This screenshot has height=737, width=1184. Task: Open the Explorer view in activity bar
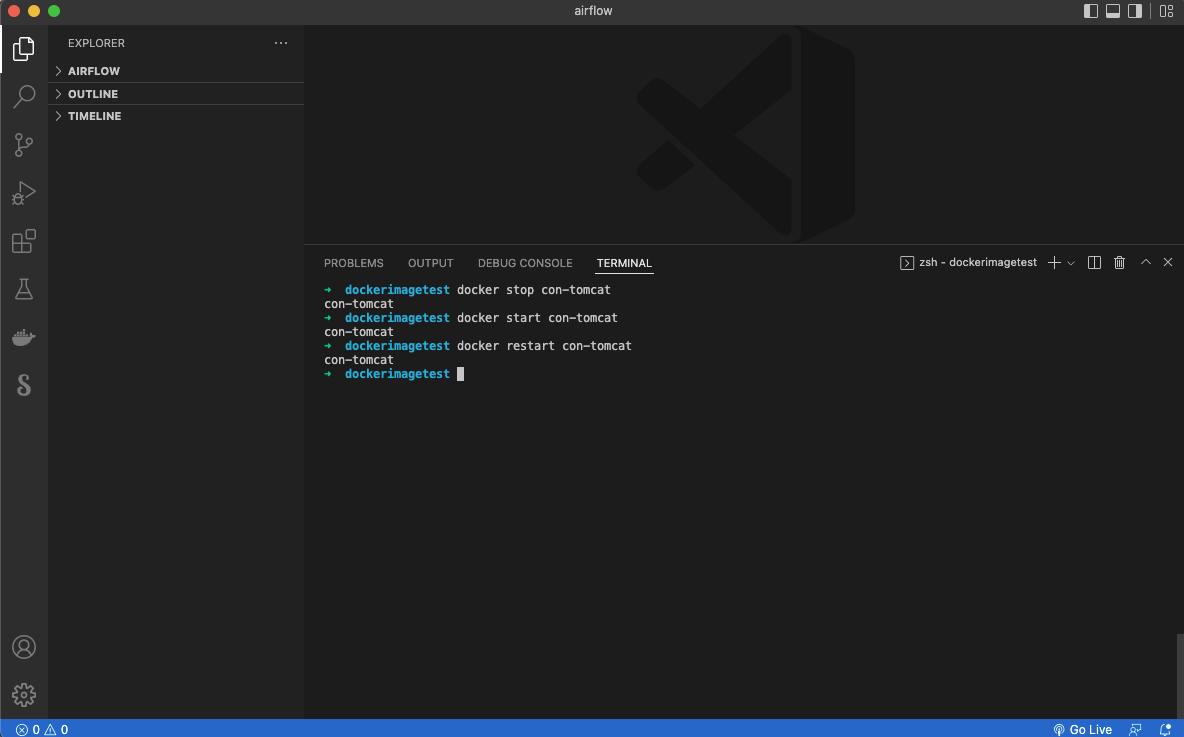coord(23,49)
